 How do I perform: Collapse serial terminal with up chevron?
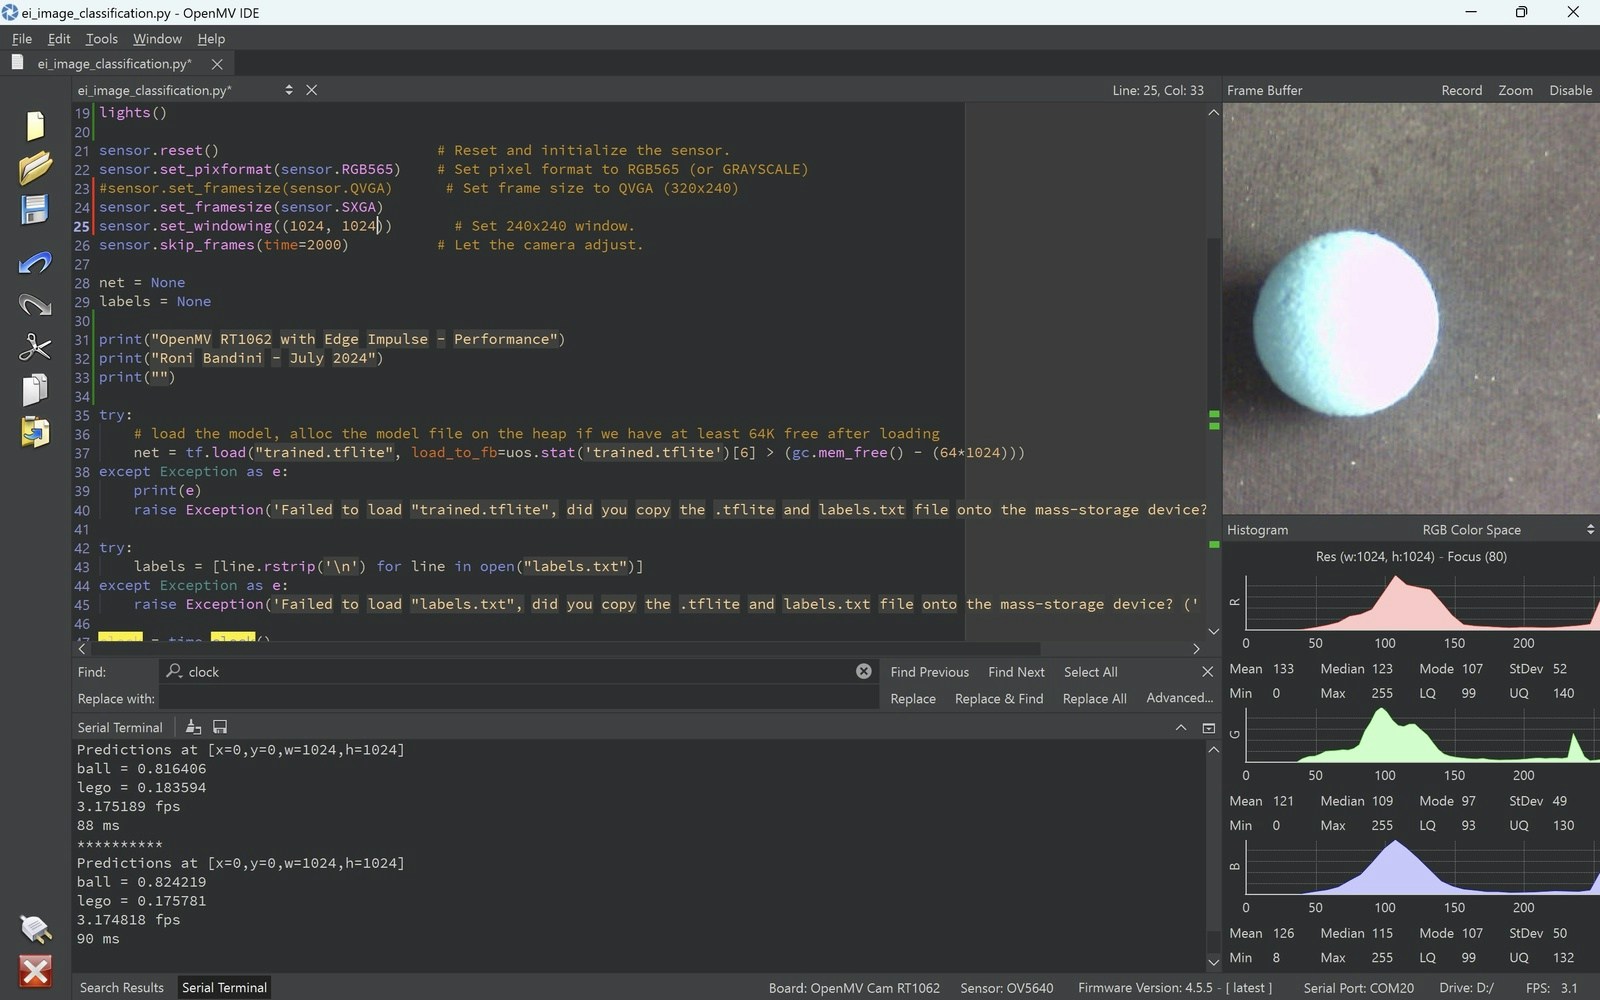tap(1181, 728)
